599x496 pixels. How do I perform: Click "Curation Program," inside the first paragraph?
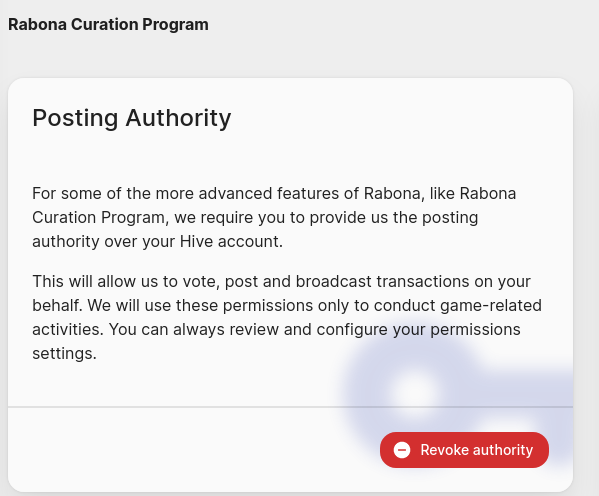(100, 217)
